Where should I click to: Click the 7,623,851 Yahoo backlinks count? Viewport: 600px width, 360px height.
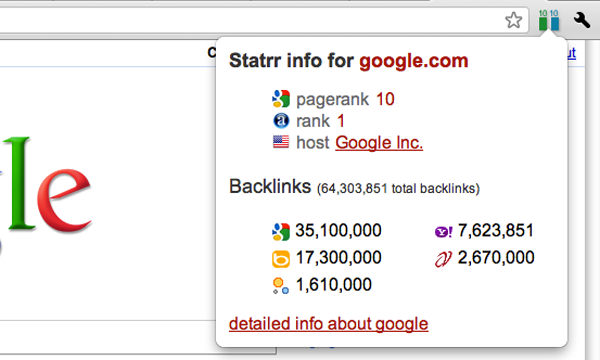(x=496, y=230)
